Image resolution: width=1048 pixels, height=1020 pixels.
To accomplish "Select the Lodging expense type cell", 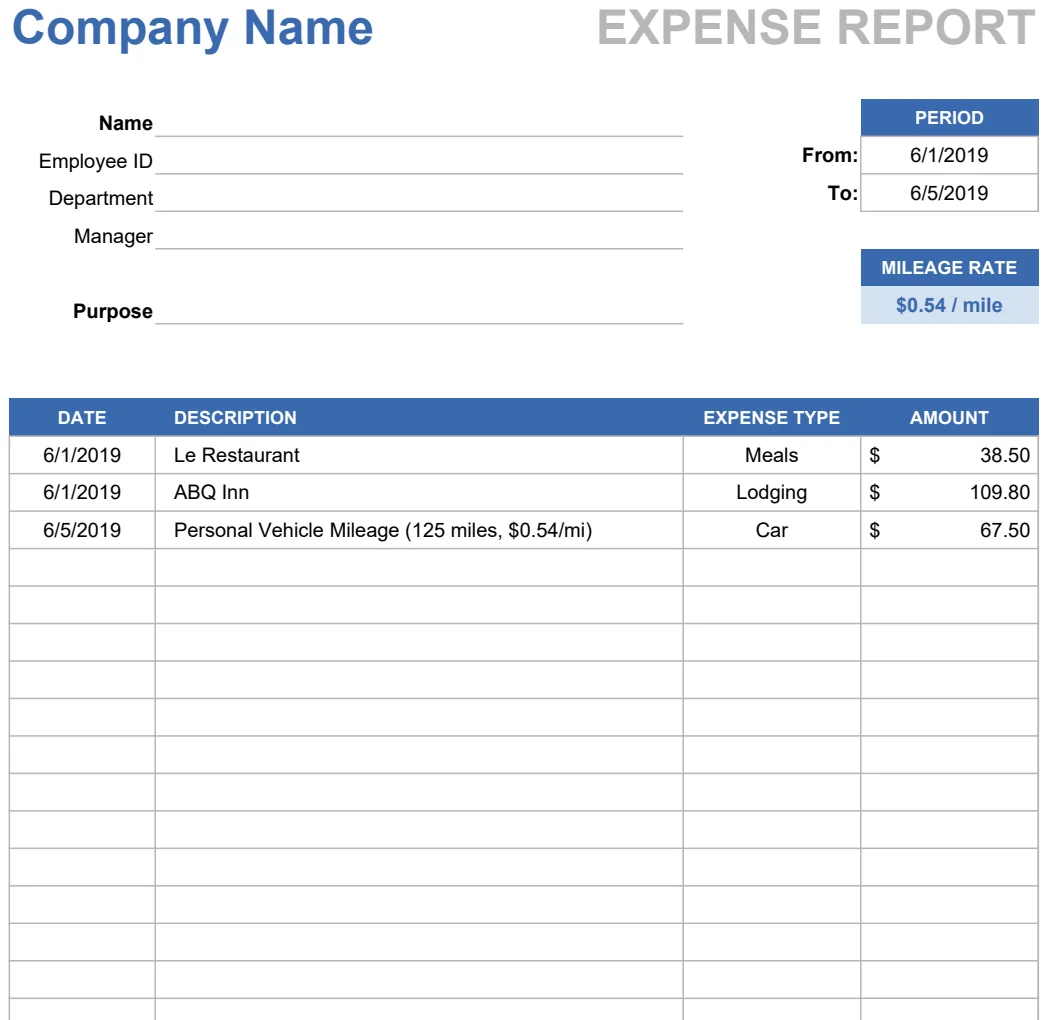I will 771,493.
